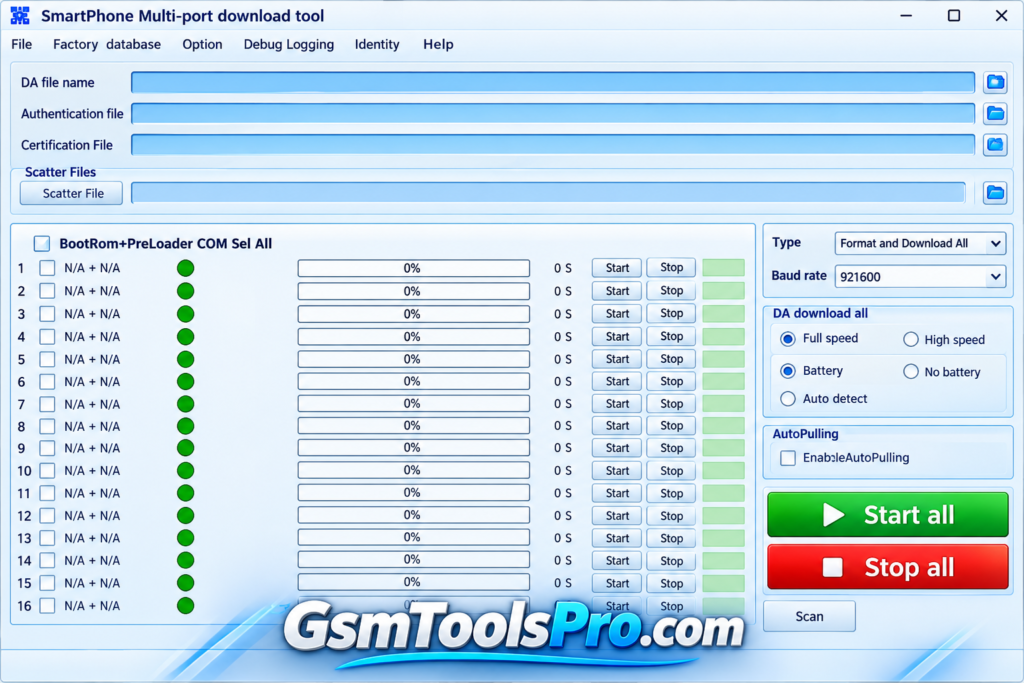
Task: Click the green status indicator for port 7
Action: pos(185,404)
